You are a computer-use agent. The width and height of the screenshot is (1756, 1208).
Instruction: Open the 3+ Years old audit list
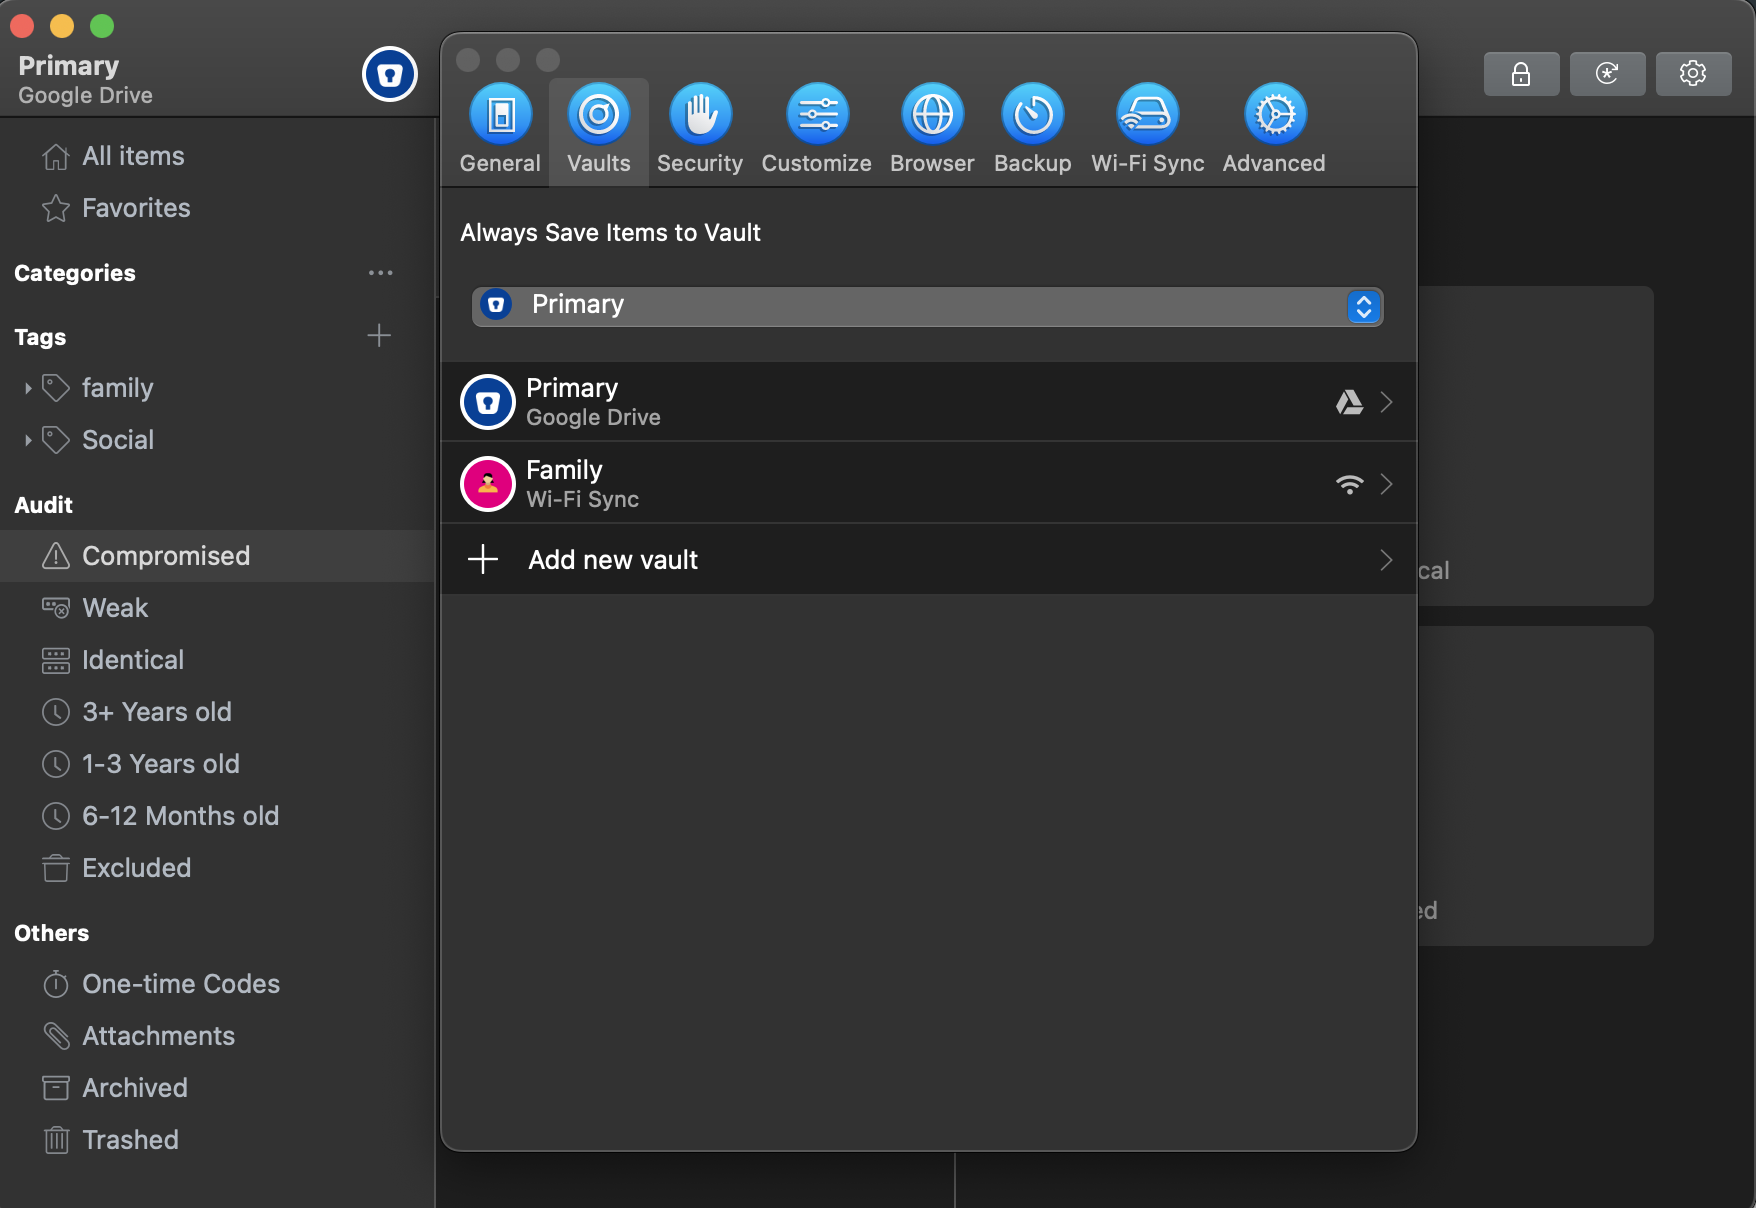[218, 712]
